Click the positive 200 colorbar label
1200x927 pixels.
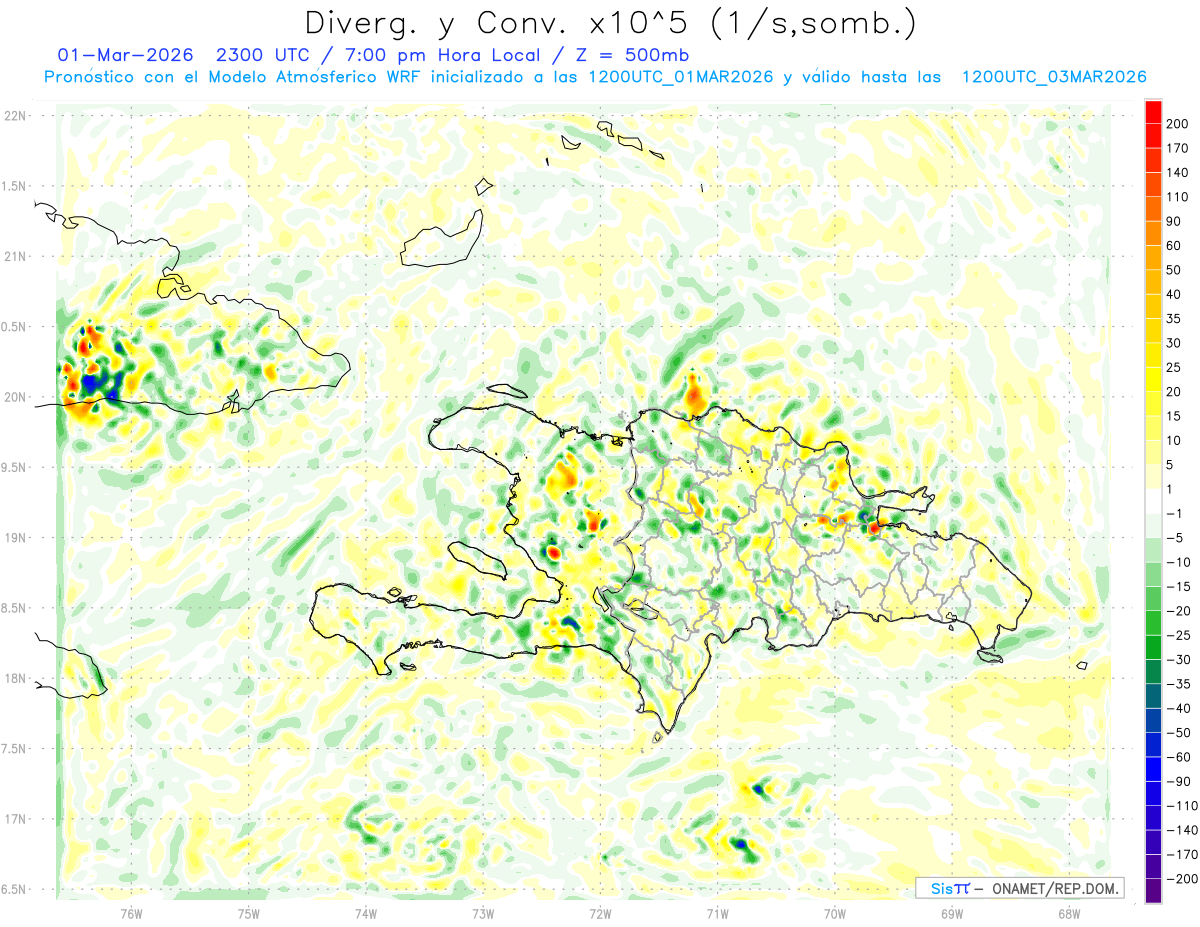click(1179, 123)
